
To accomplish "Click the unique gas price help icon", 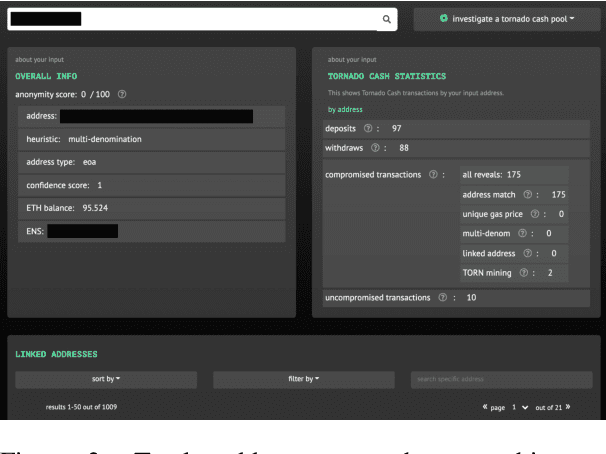I will click(x=535, y=214).
